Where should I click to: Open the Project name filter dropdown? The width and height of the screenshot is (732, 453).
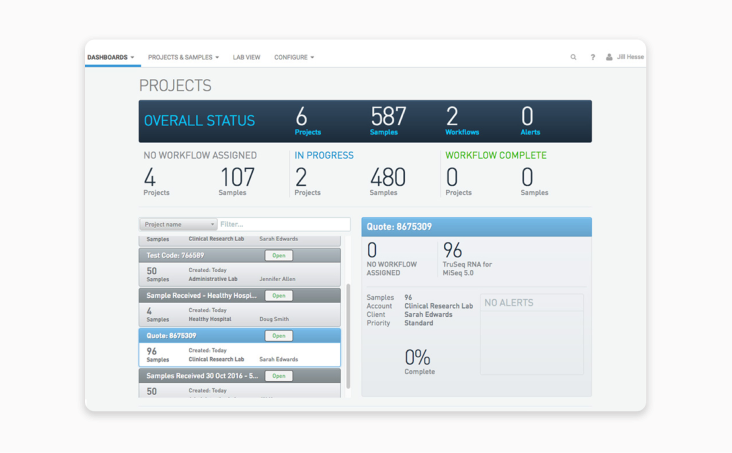pos(178,225)
